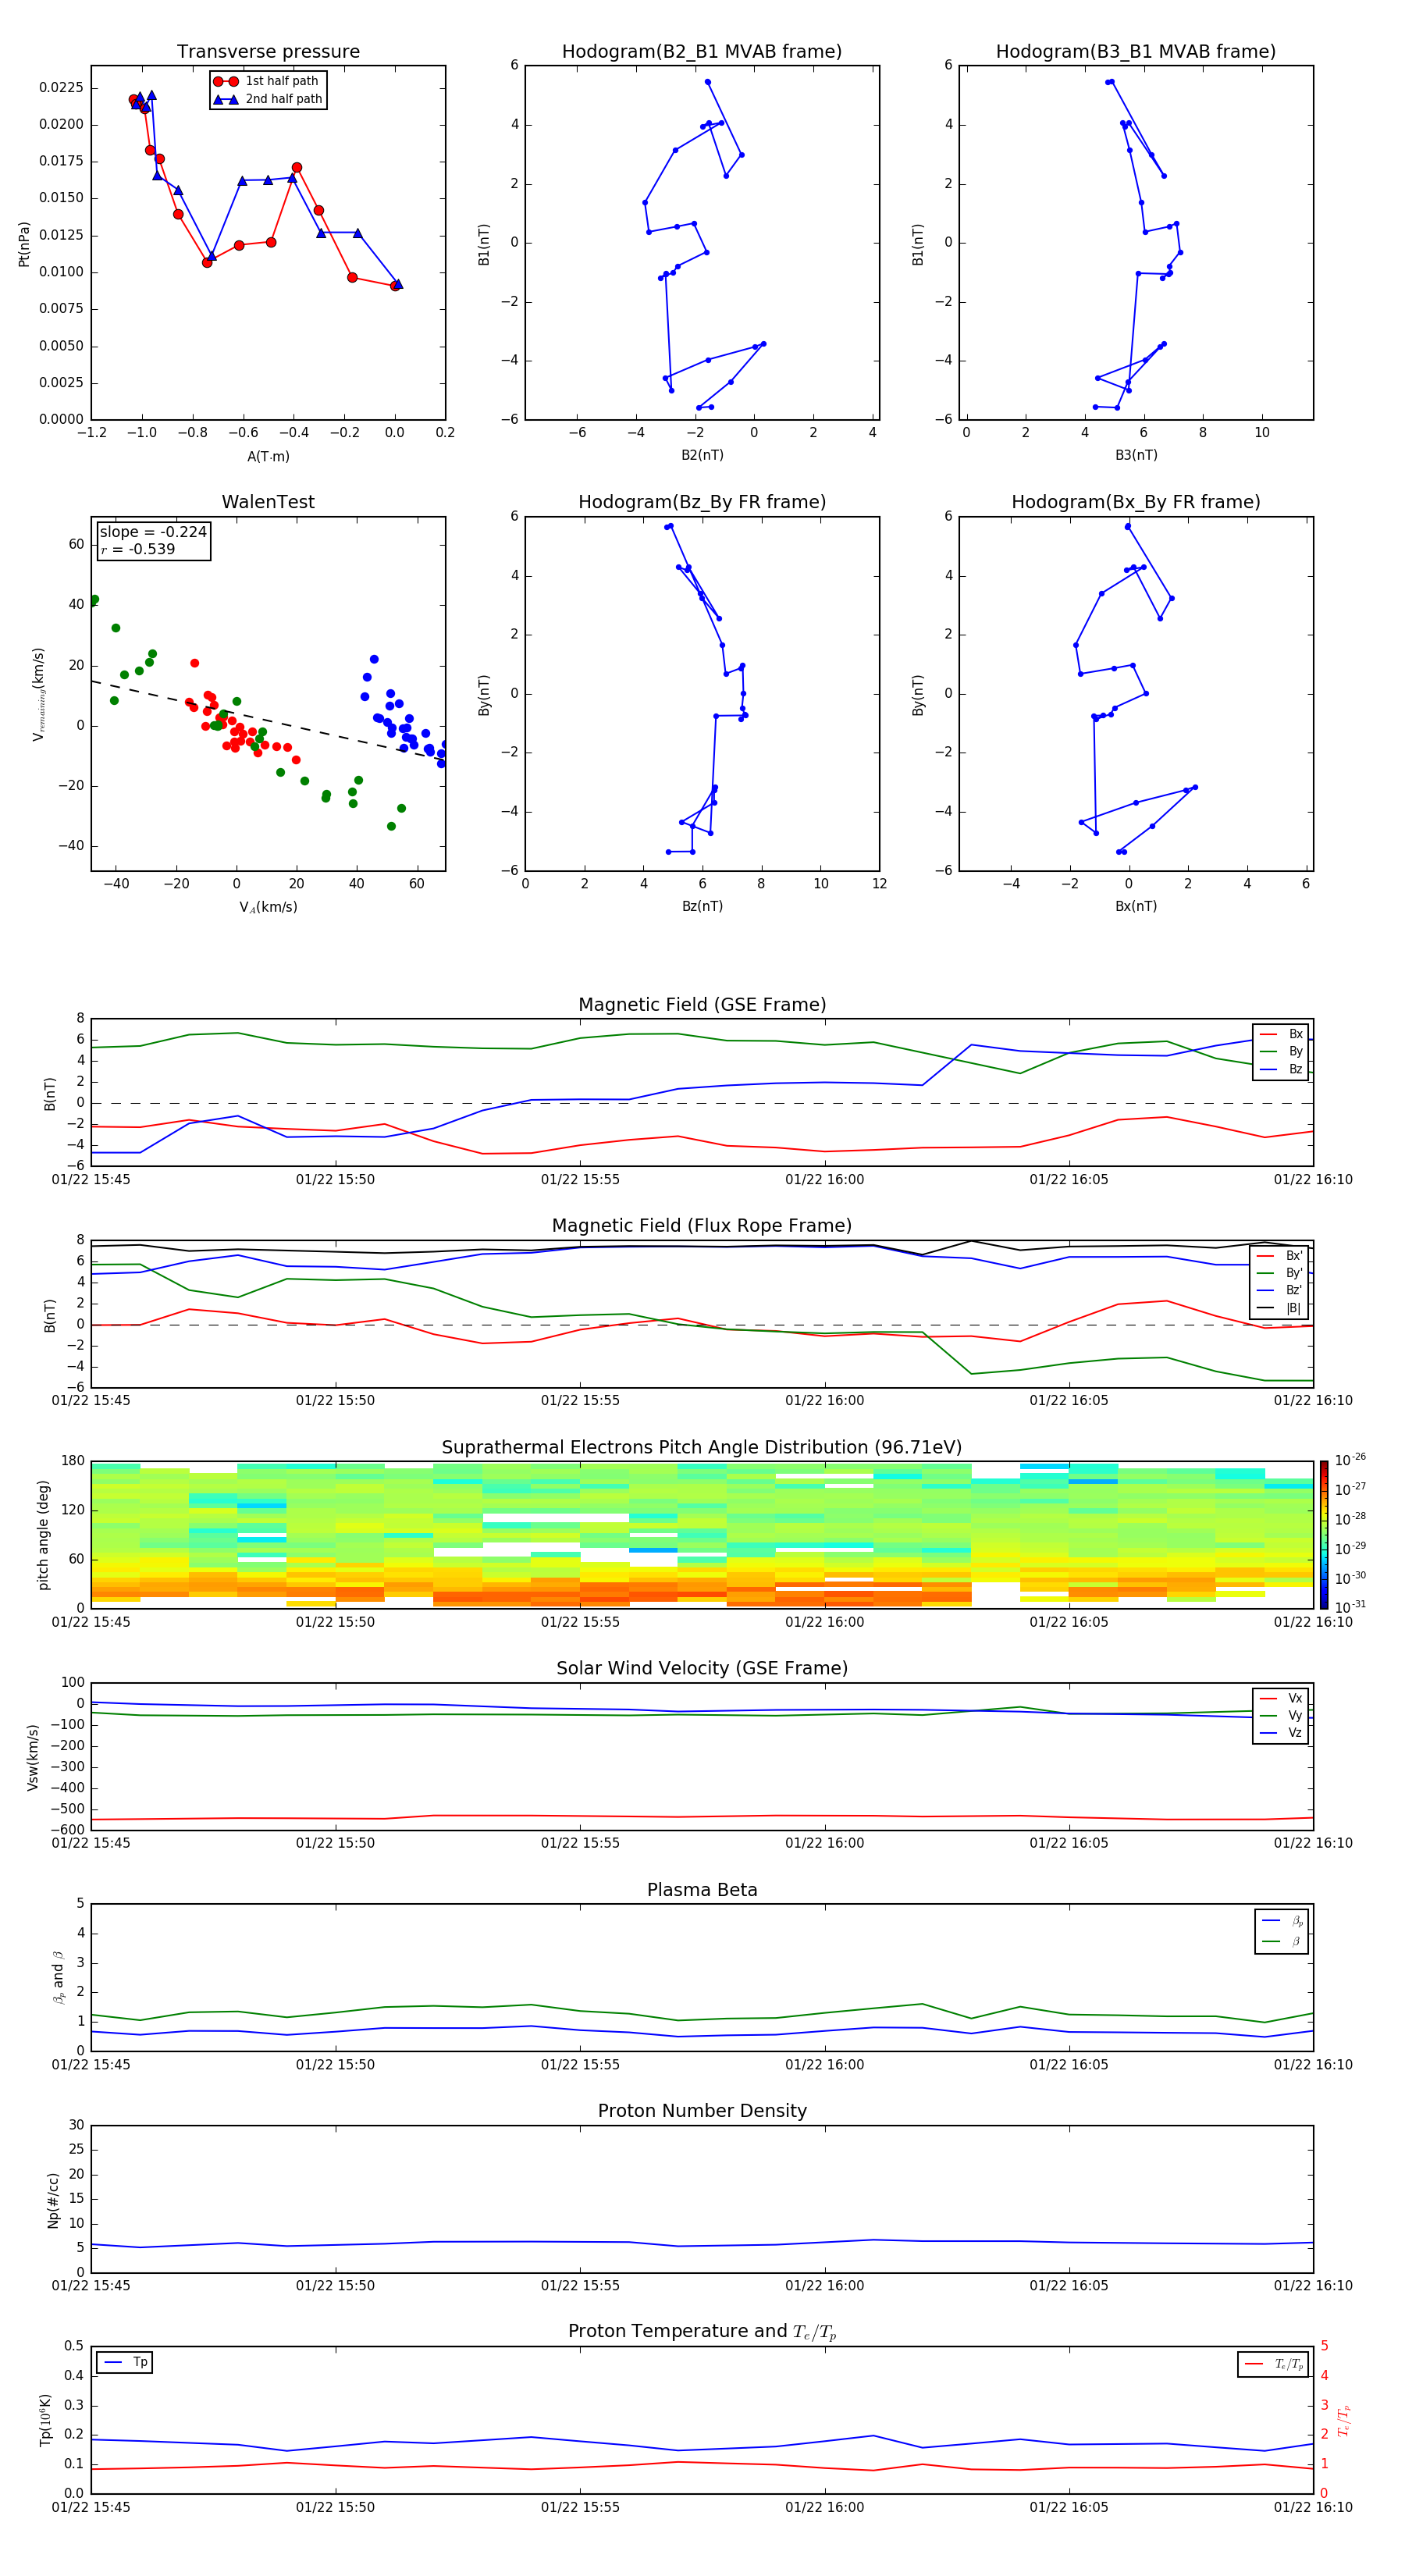Click the pitch angle spectrogram heatmap
This screenshot has width=1405, height=2576.
click(702, 1534)
